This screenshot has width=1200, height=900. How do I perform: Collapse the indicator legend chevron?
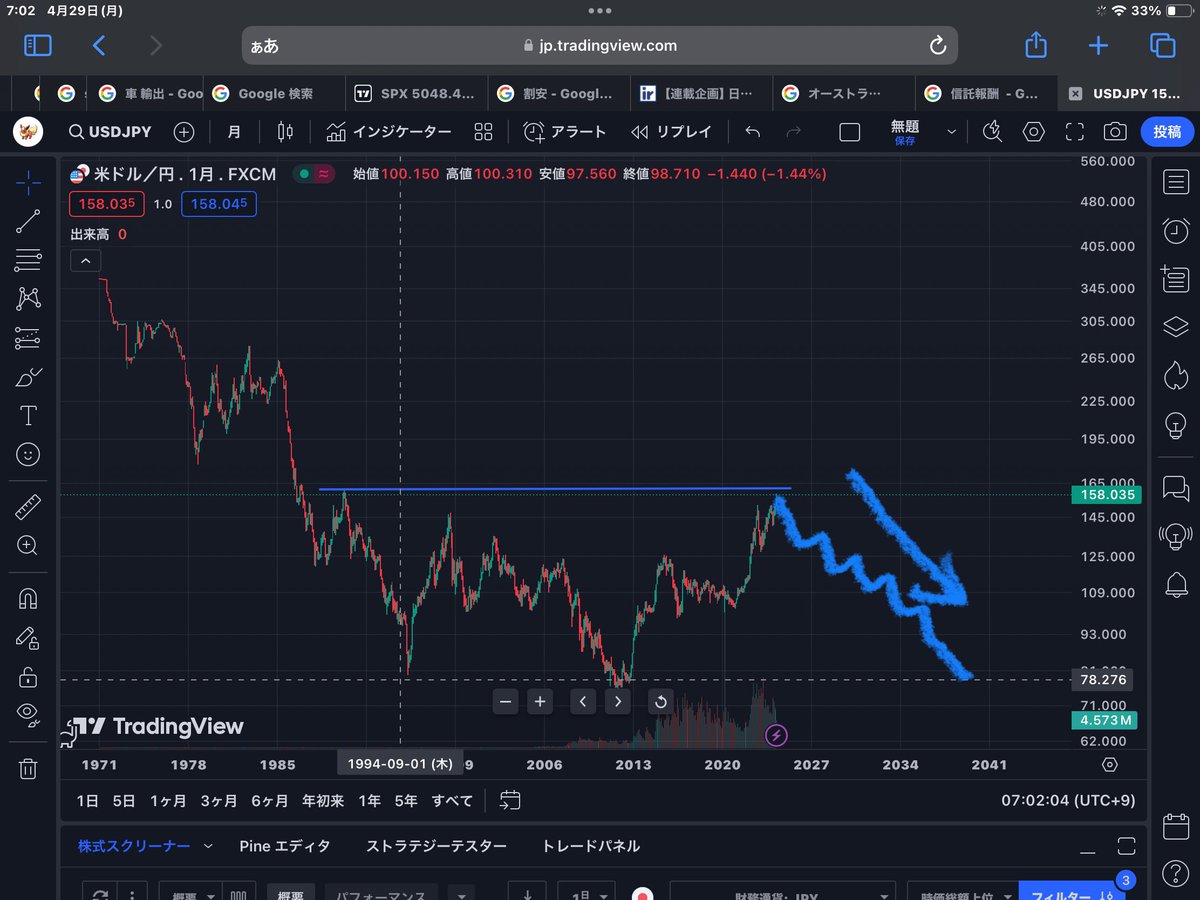pyautogui.click(x=85, y=261)
